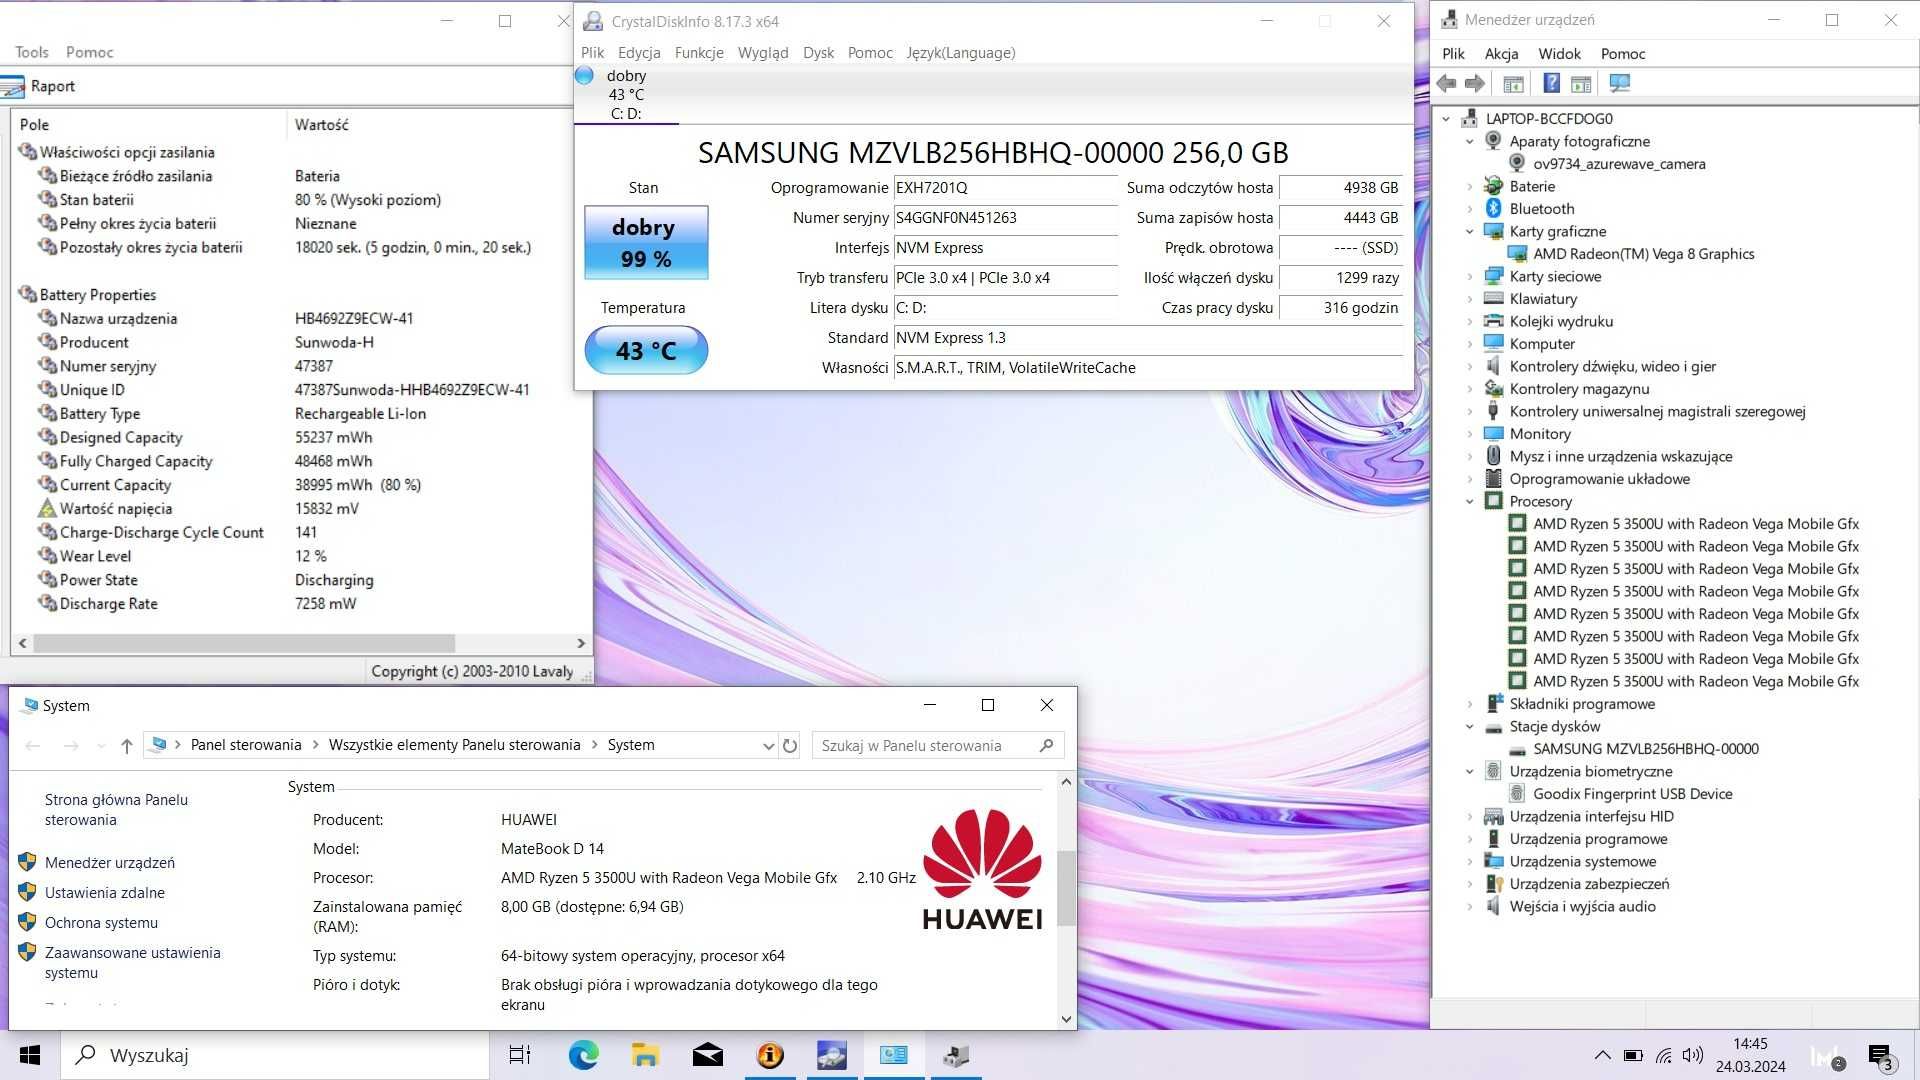The image size is (1920, 1080).
Task: Switch to the orange info app on taskbar
Action: click(770, 1055)
